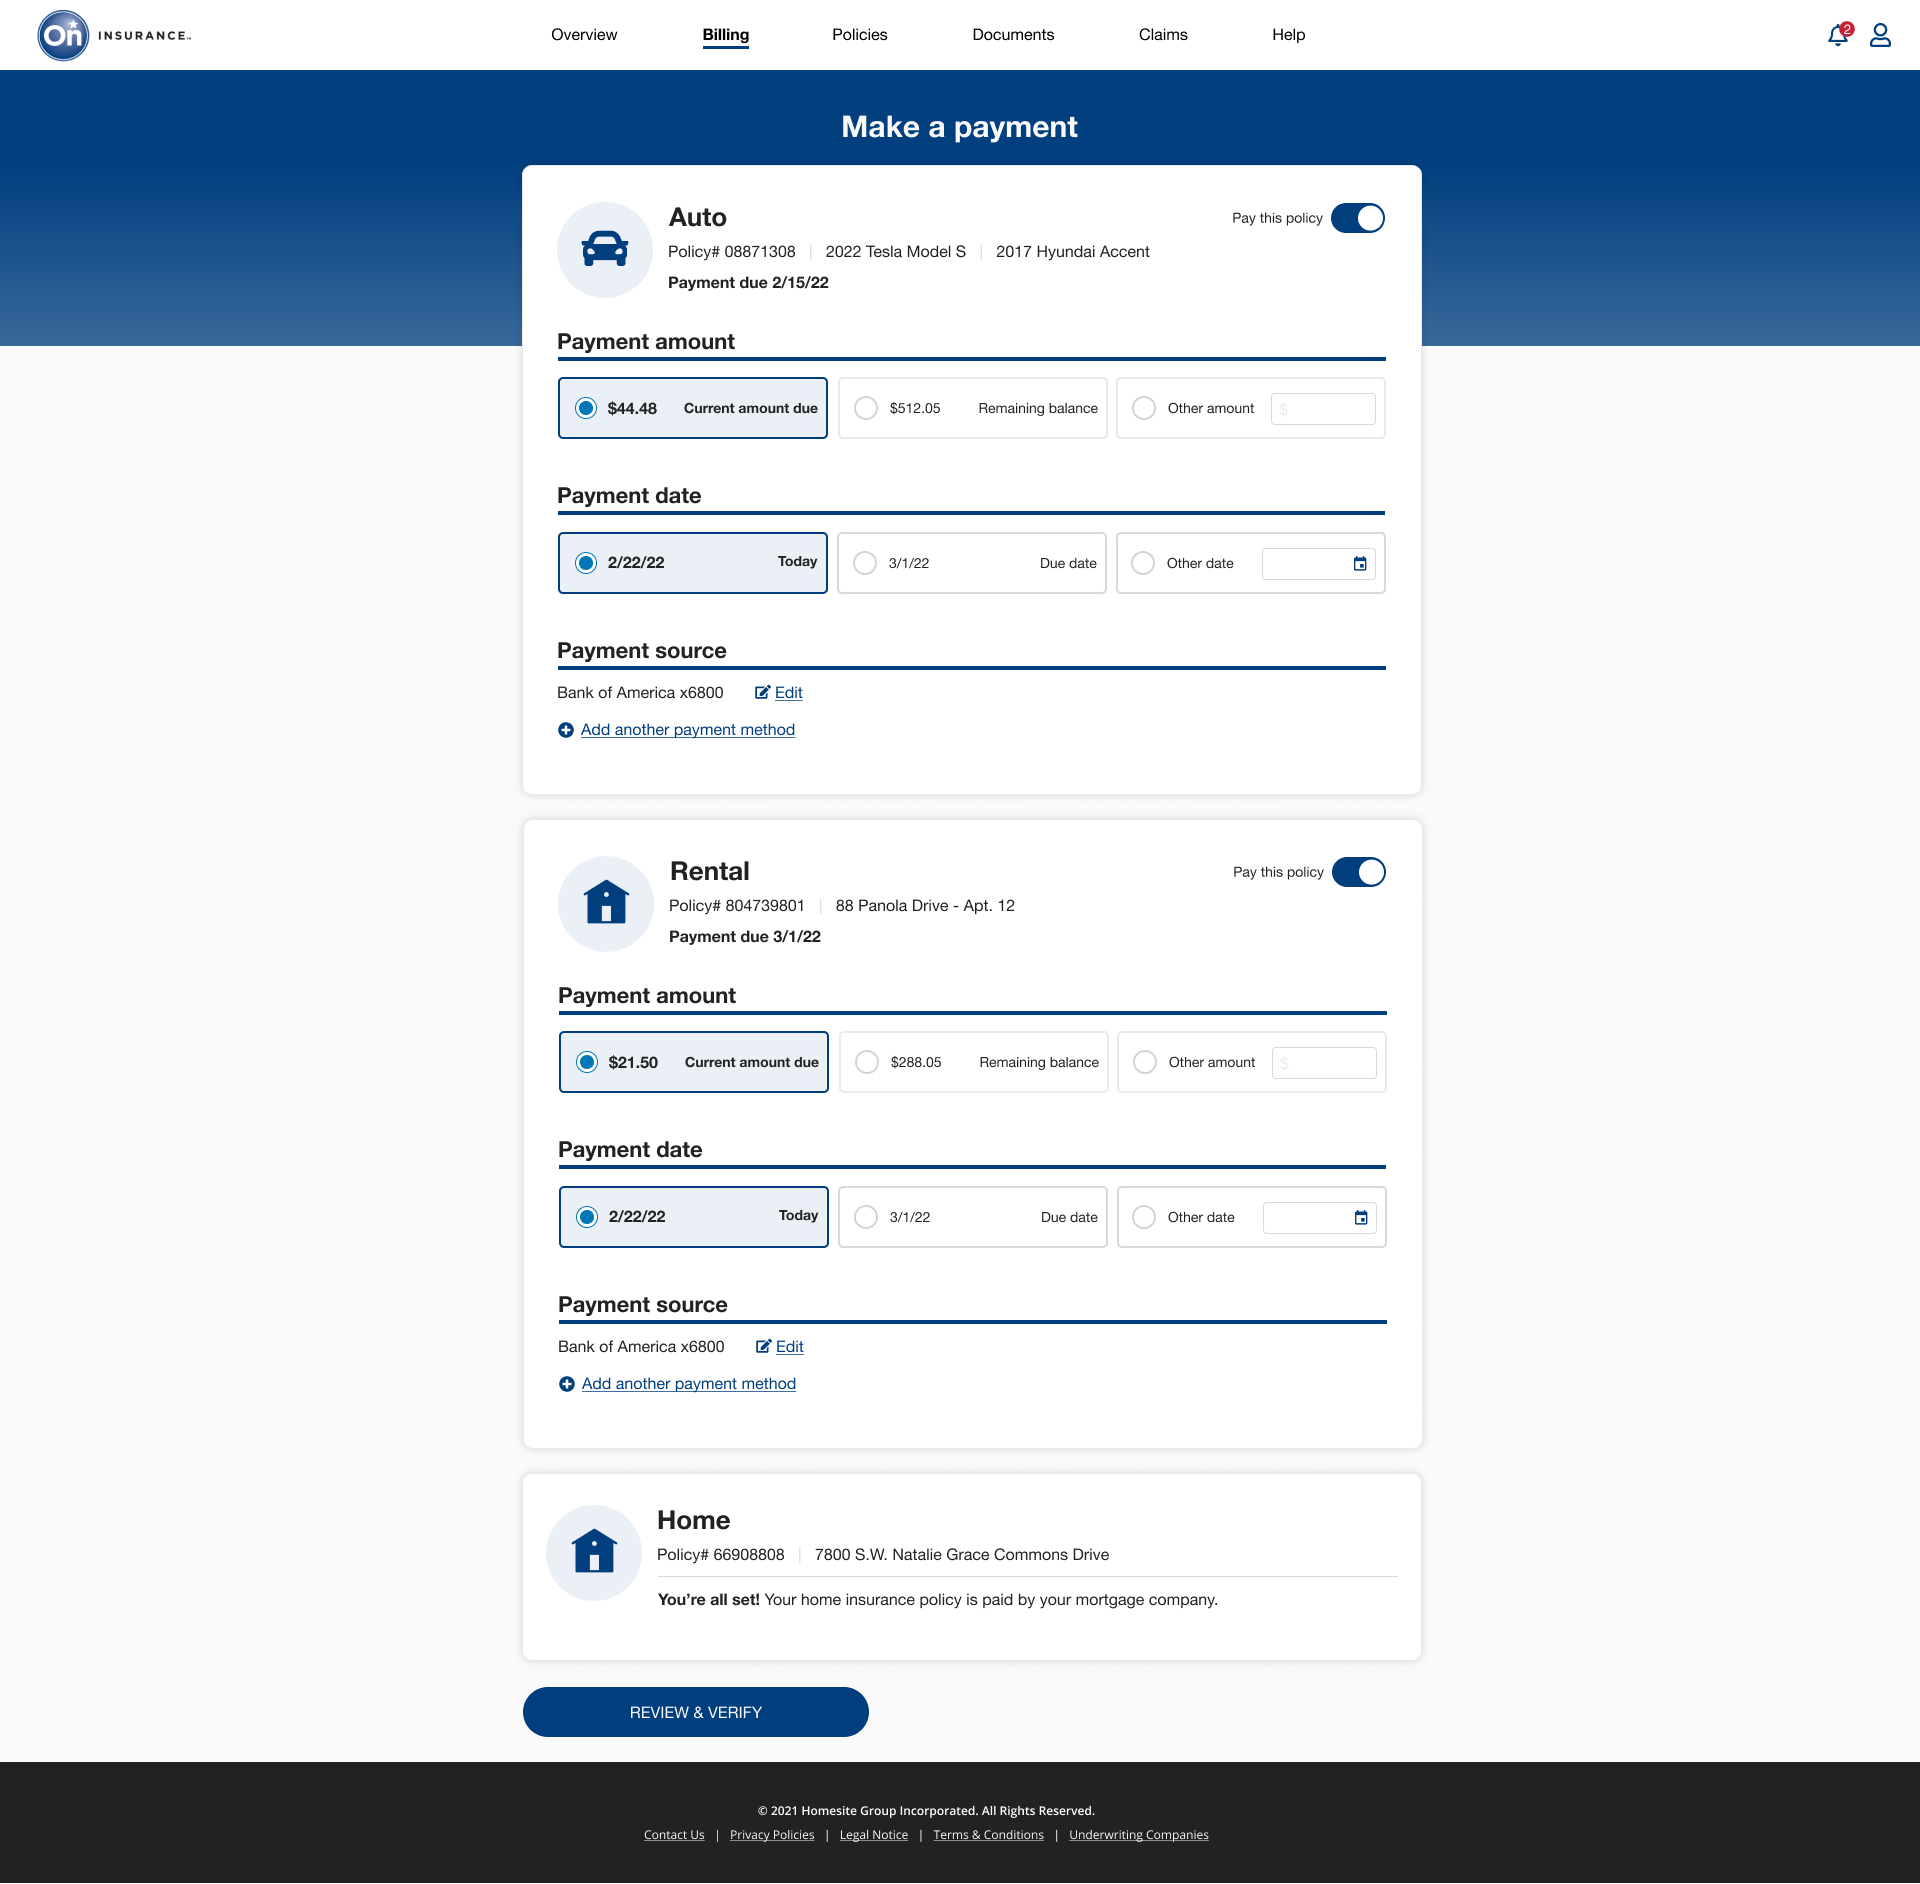1920x1884 pixels.
Task: Choose Other amount for the Auto policy
Action: point(1144,408)
